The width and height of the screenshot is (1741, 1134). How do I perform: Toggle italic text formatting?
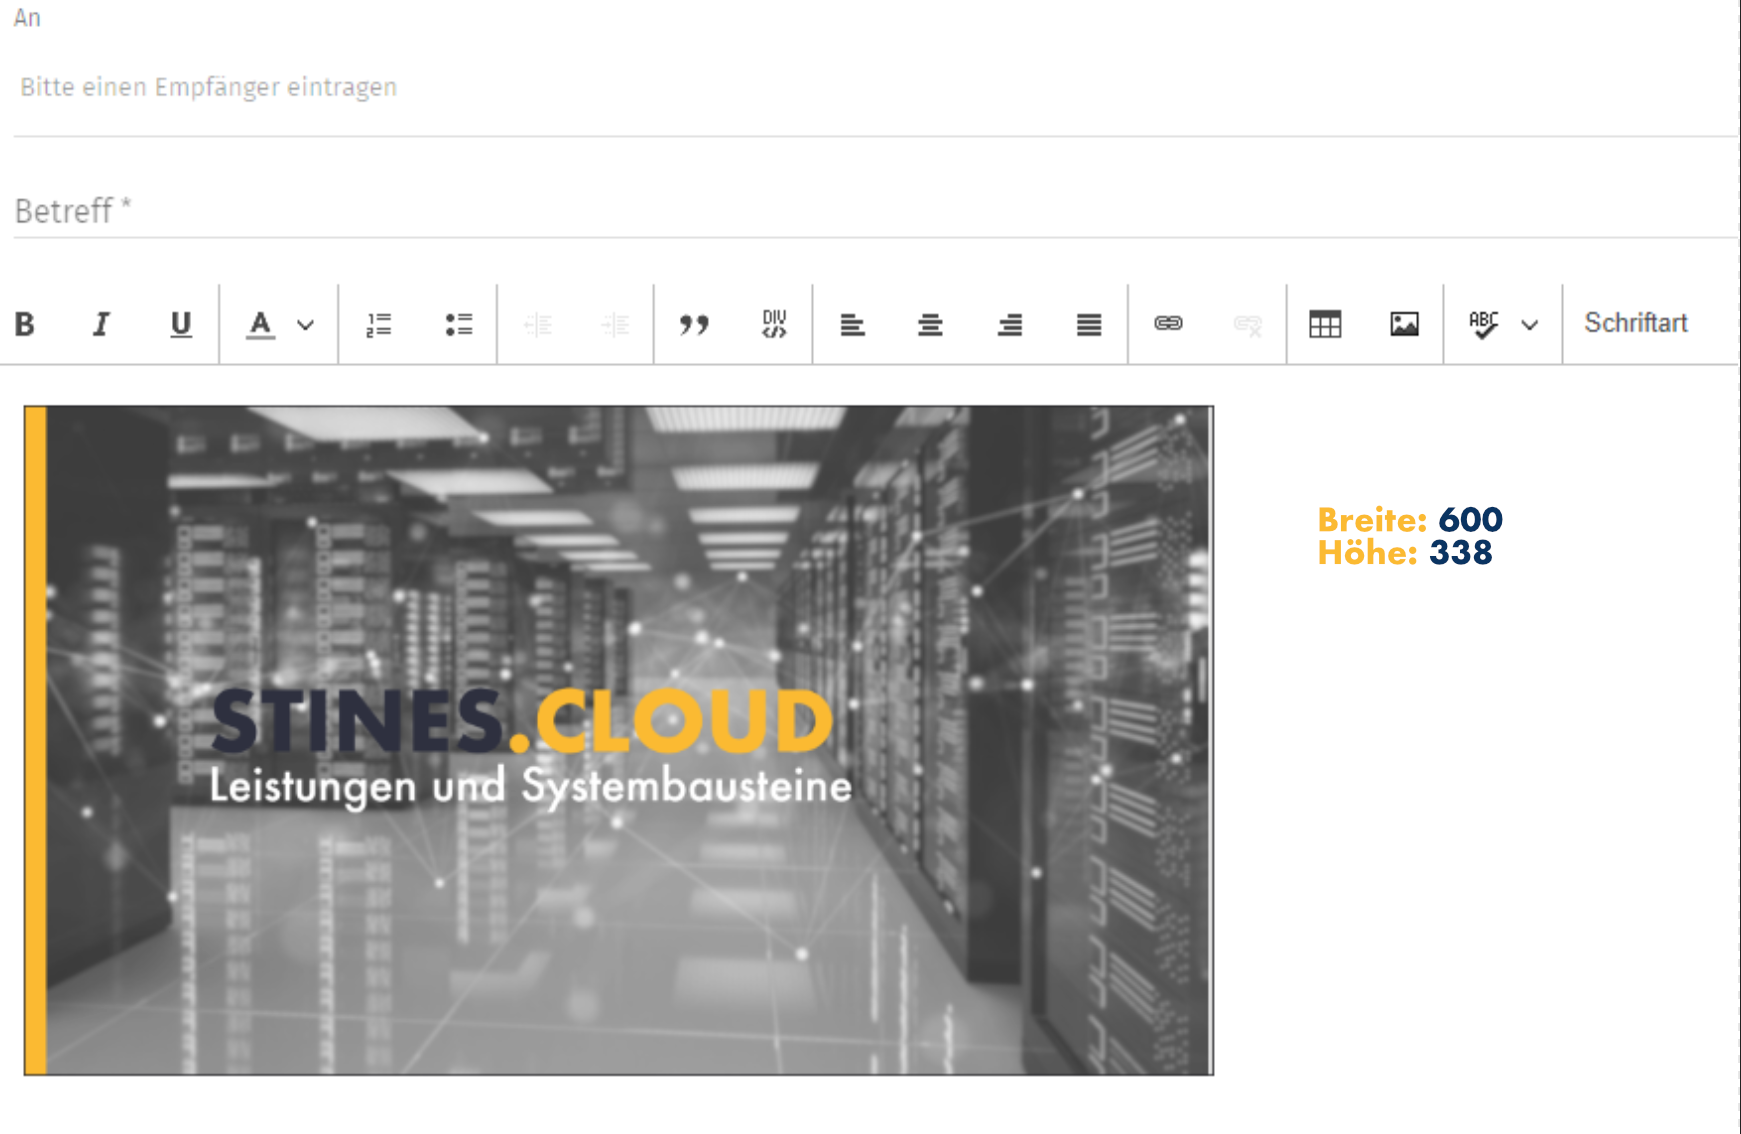tap(101, 324)
